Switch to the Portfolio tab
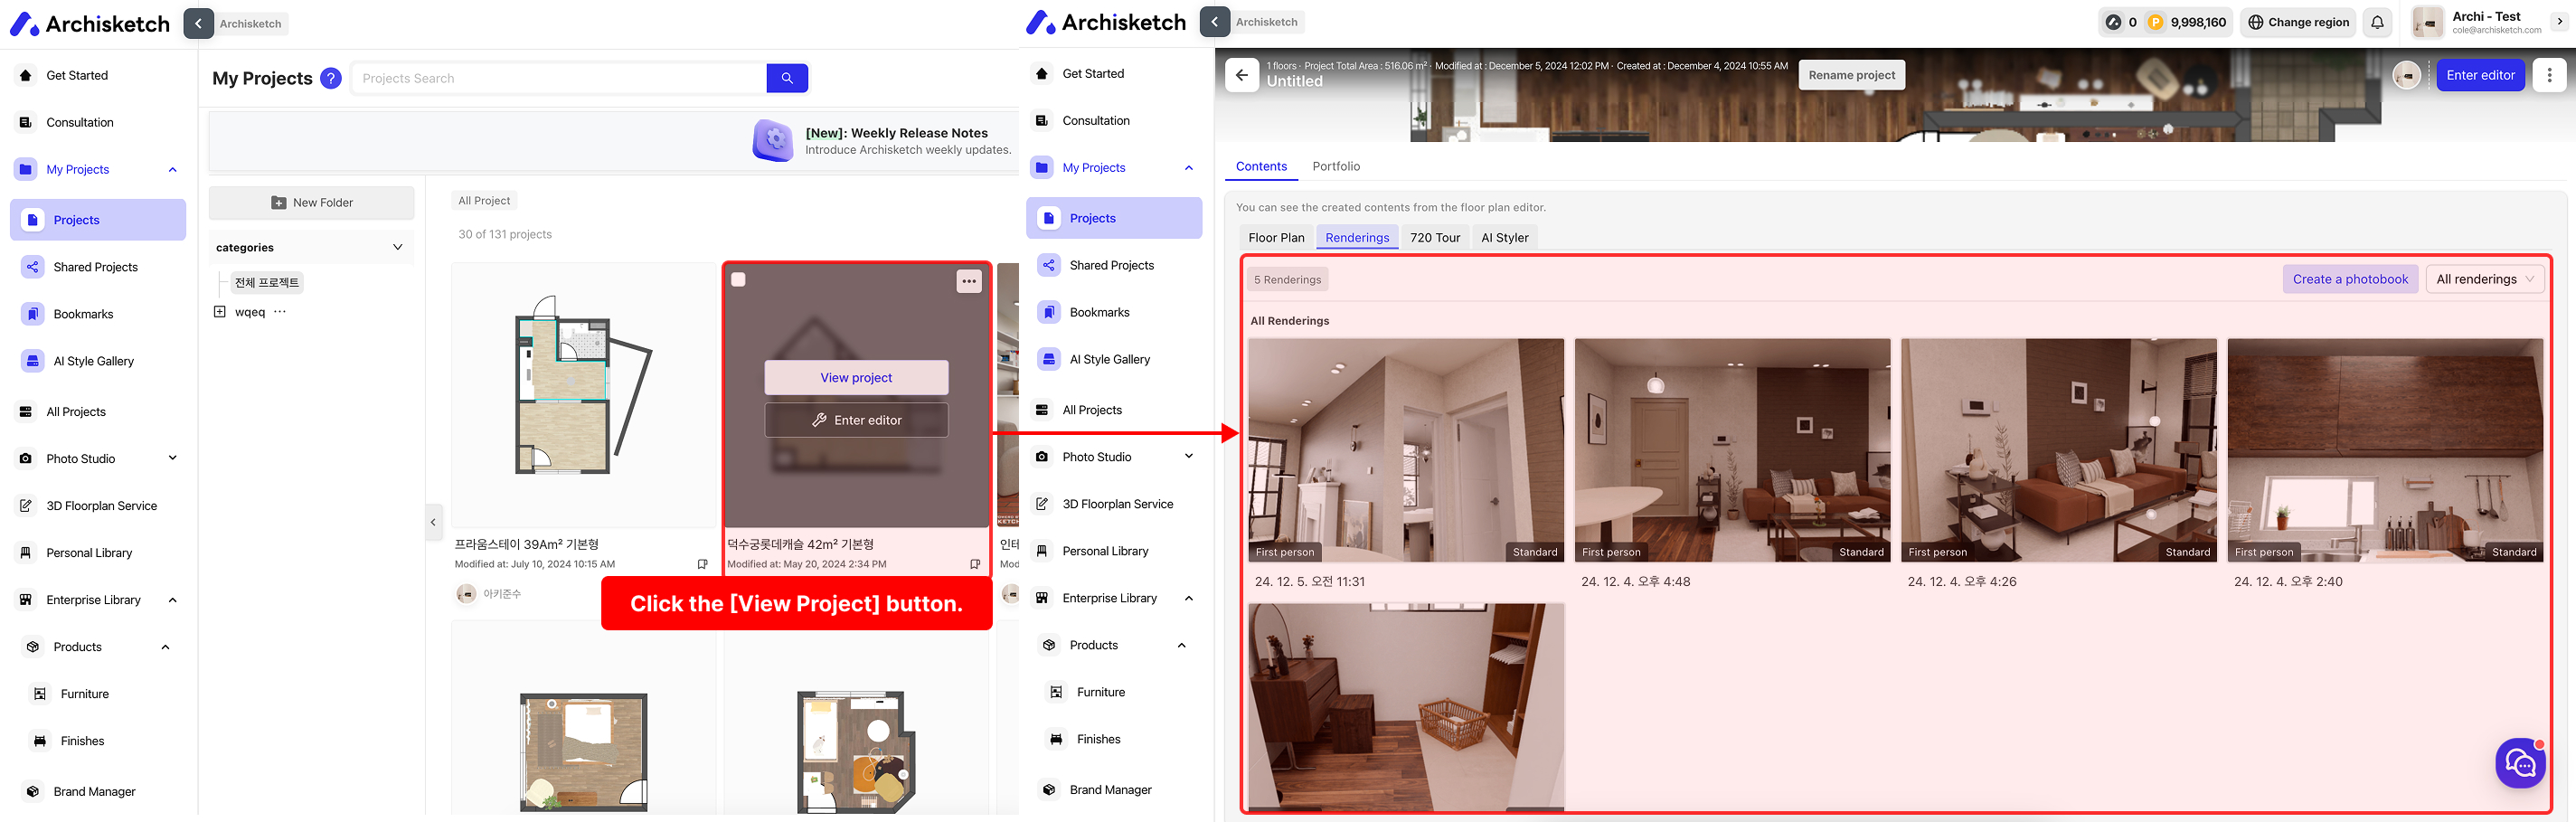This screenshot has height=822, width=2576. (1336, 166)
